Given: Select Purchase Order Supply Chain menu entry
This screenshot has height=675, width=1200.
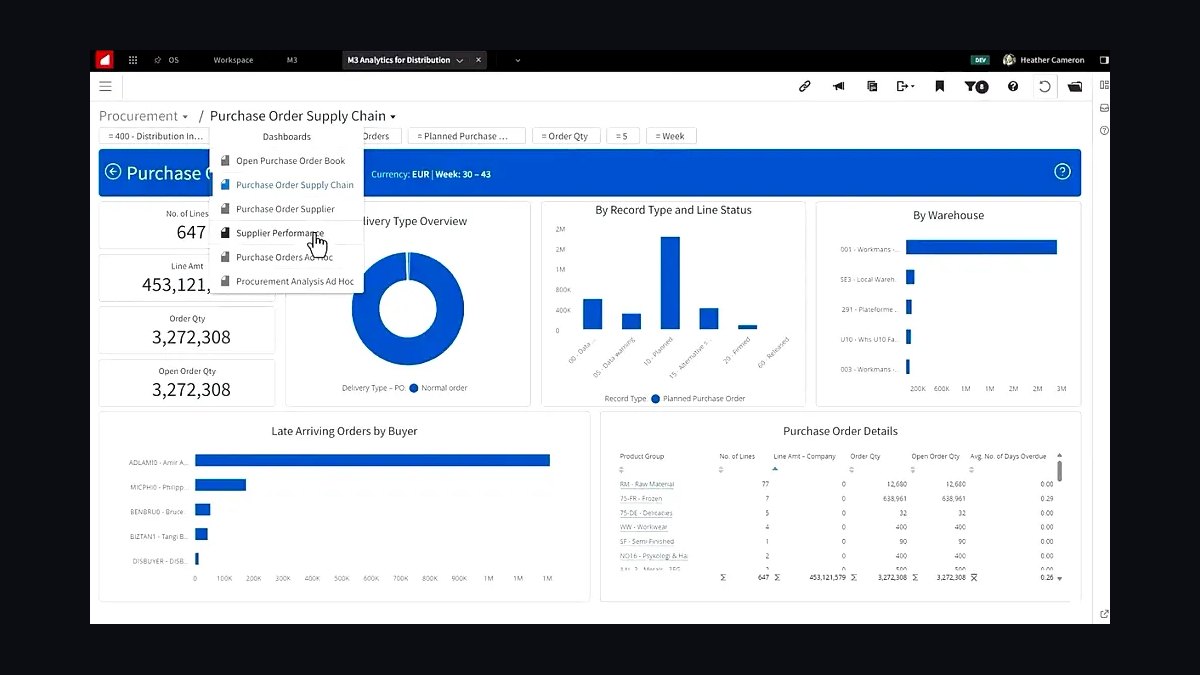Looking at the screenshot, I should [x=286, y=185].
